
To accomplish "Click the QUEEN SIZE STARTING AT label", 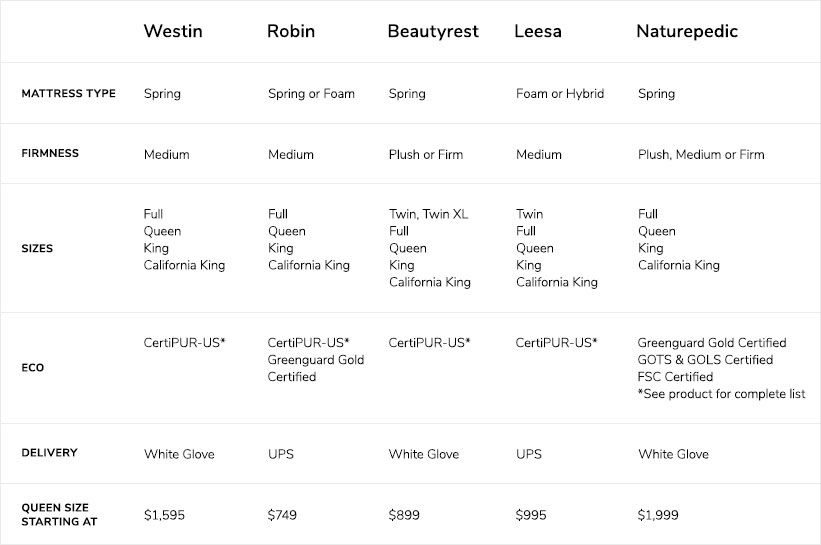I will click(x=59, y=514).
